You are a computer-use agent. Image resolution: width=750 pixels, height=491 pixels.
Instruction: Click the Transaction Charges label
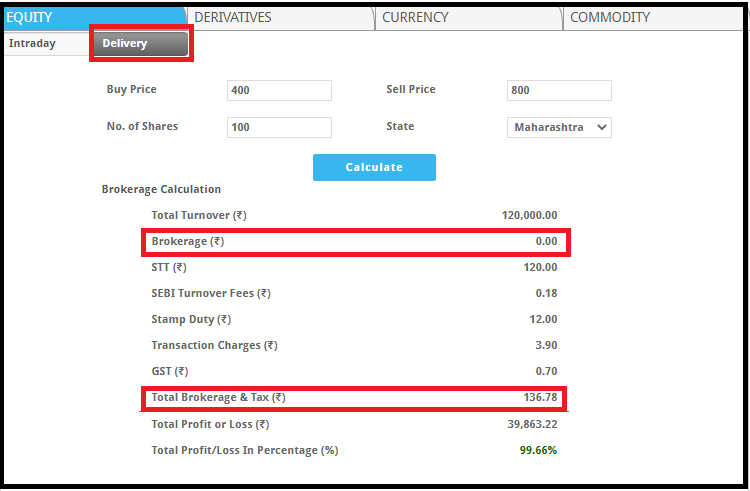coord(214,346)
